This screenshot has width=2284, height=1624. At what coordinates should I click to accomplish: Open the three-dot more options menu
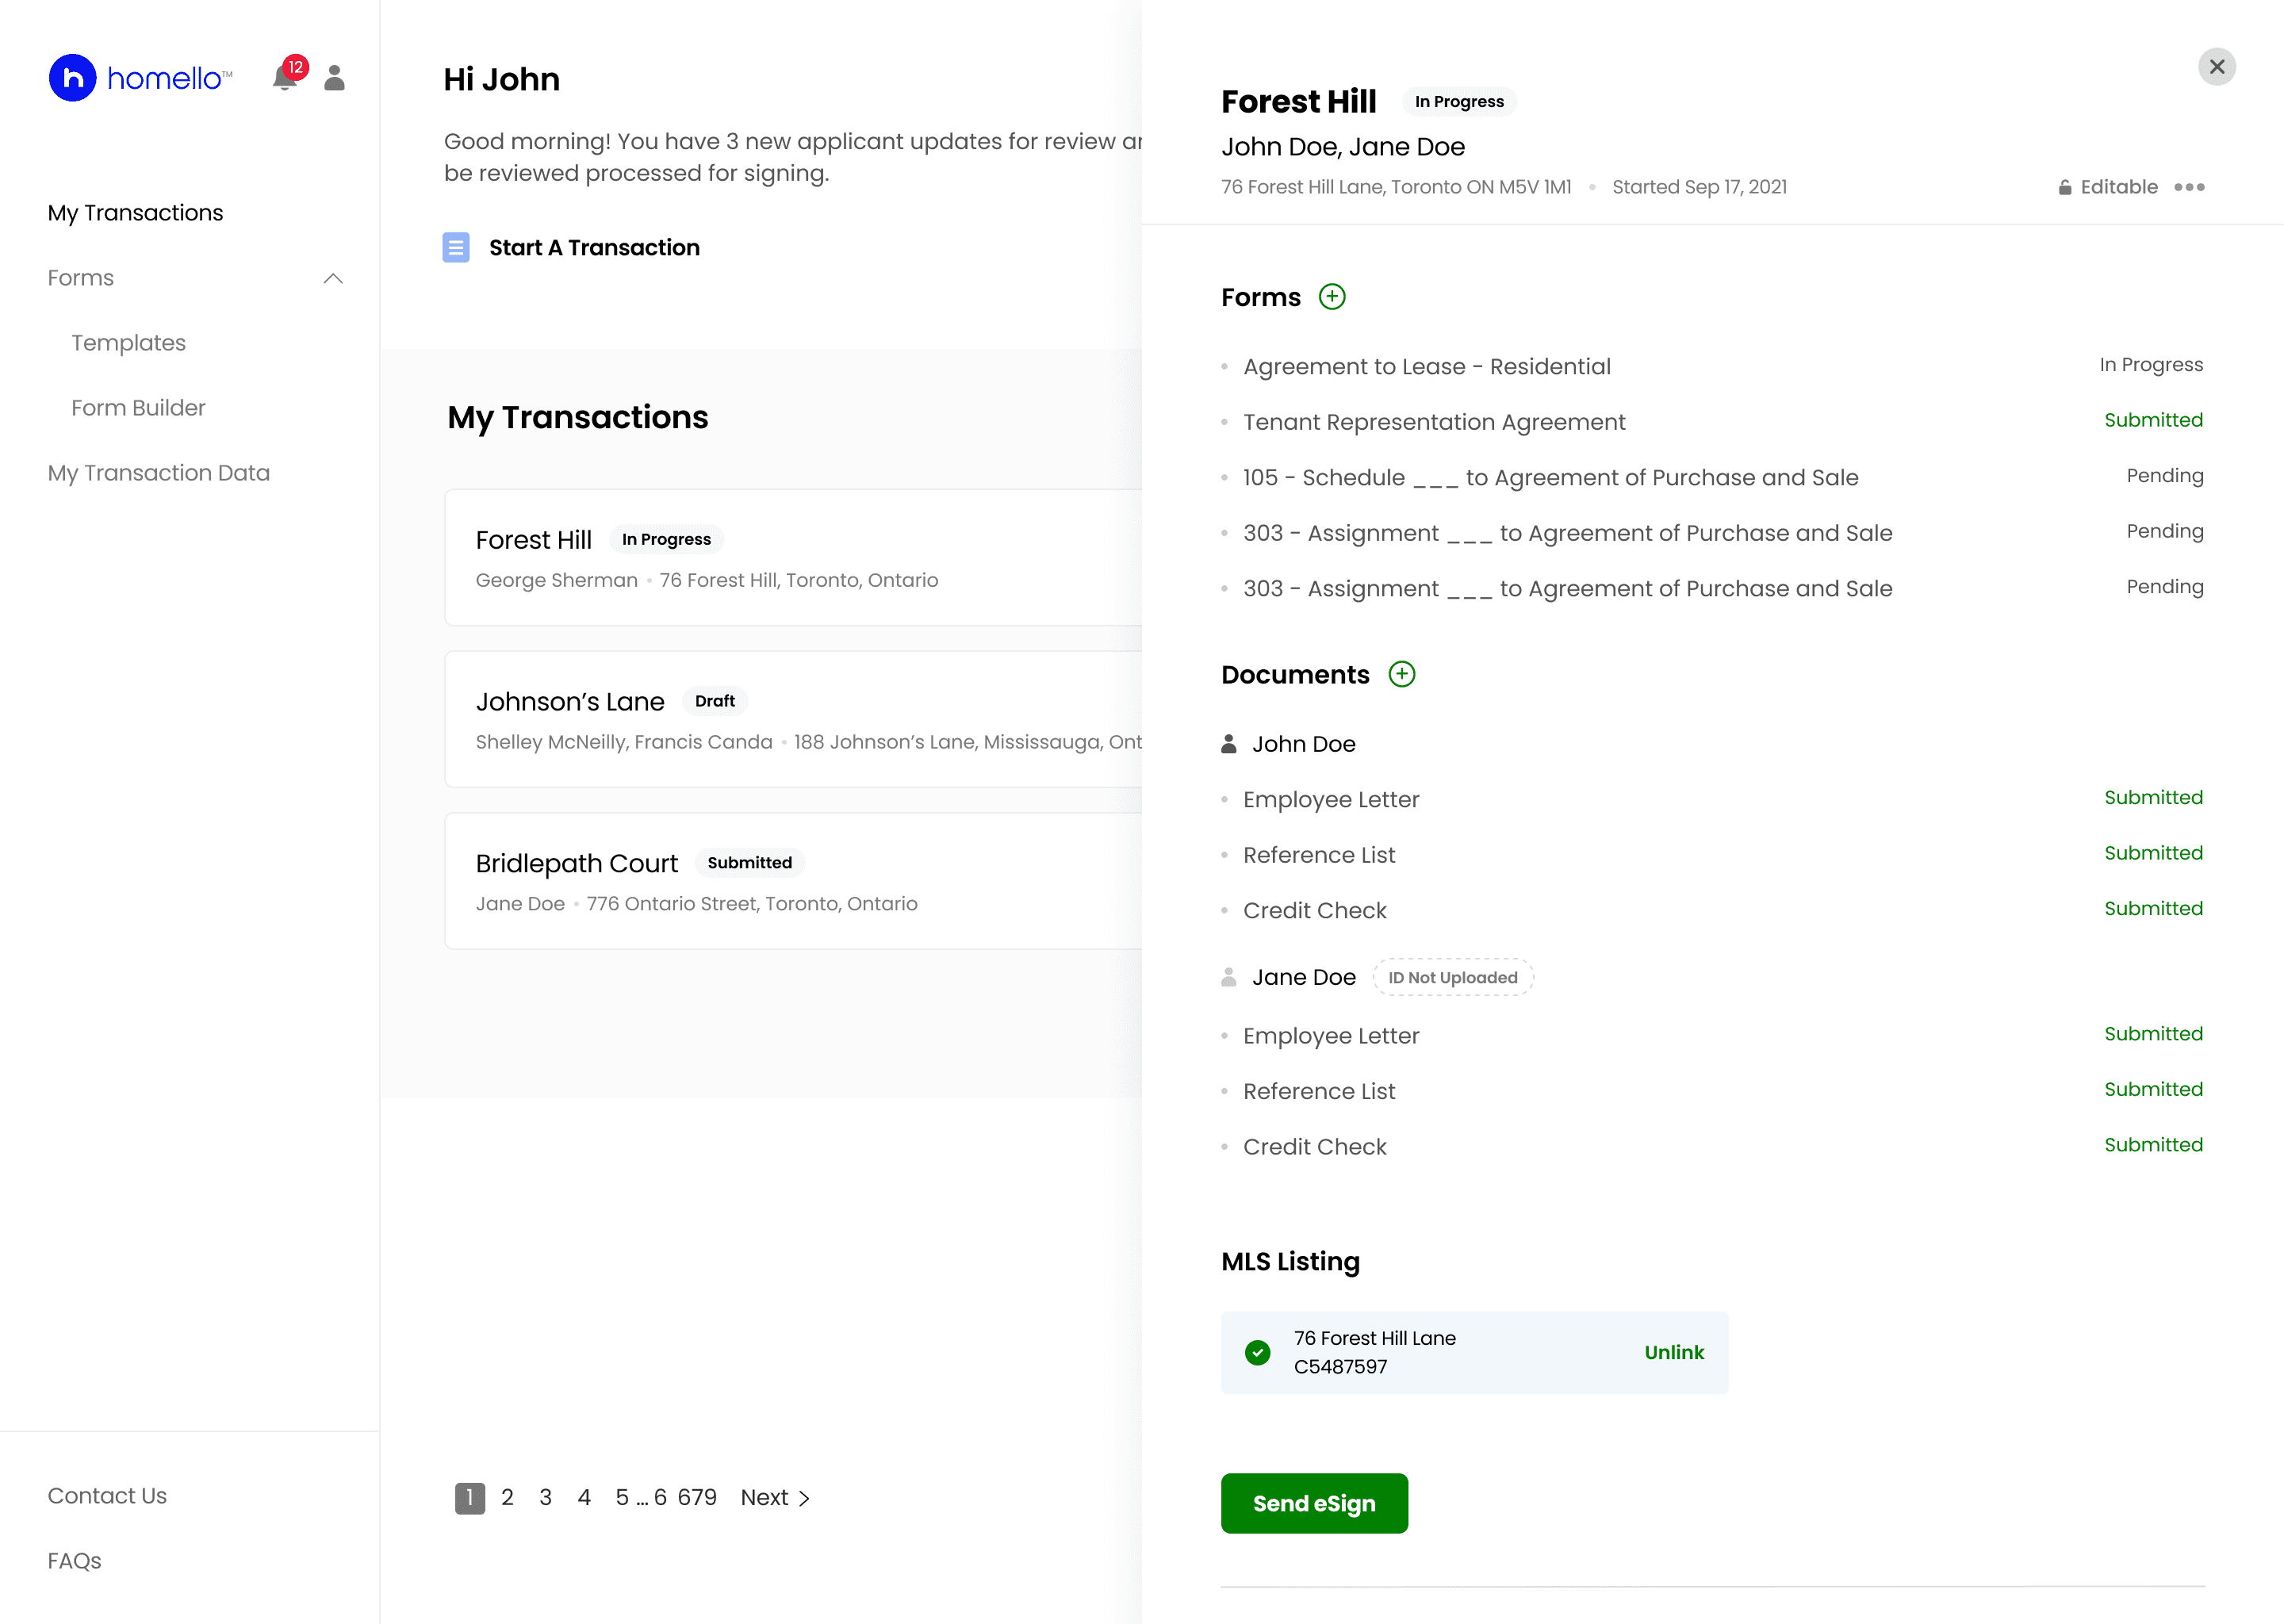(2189, 187)
